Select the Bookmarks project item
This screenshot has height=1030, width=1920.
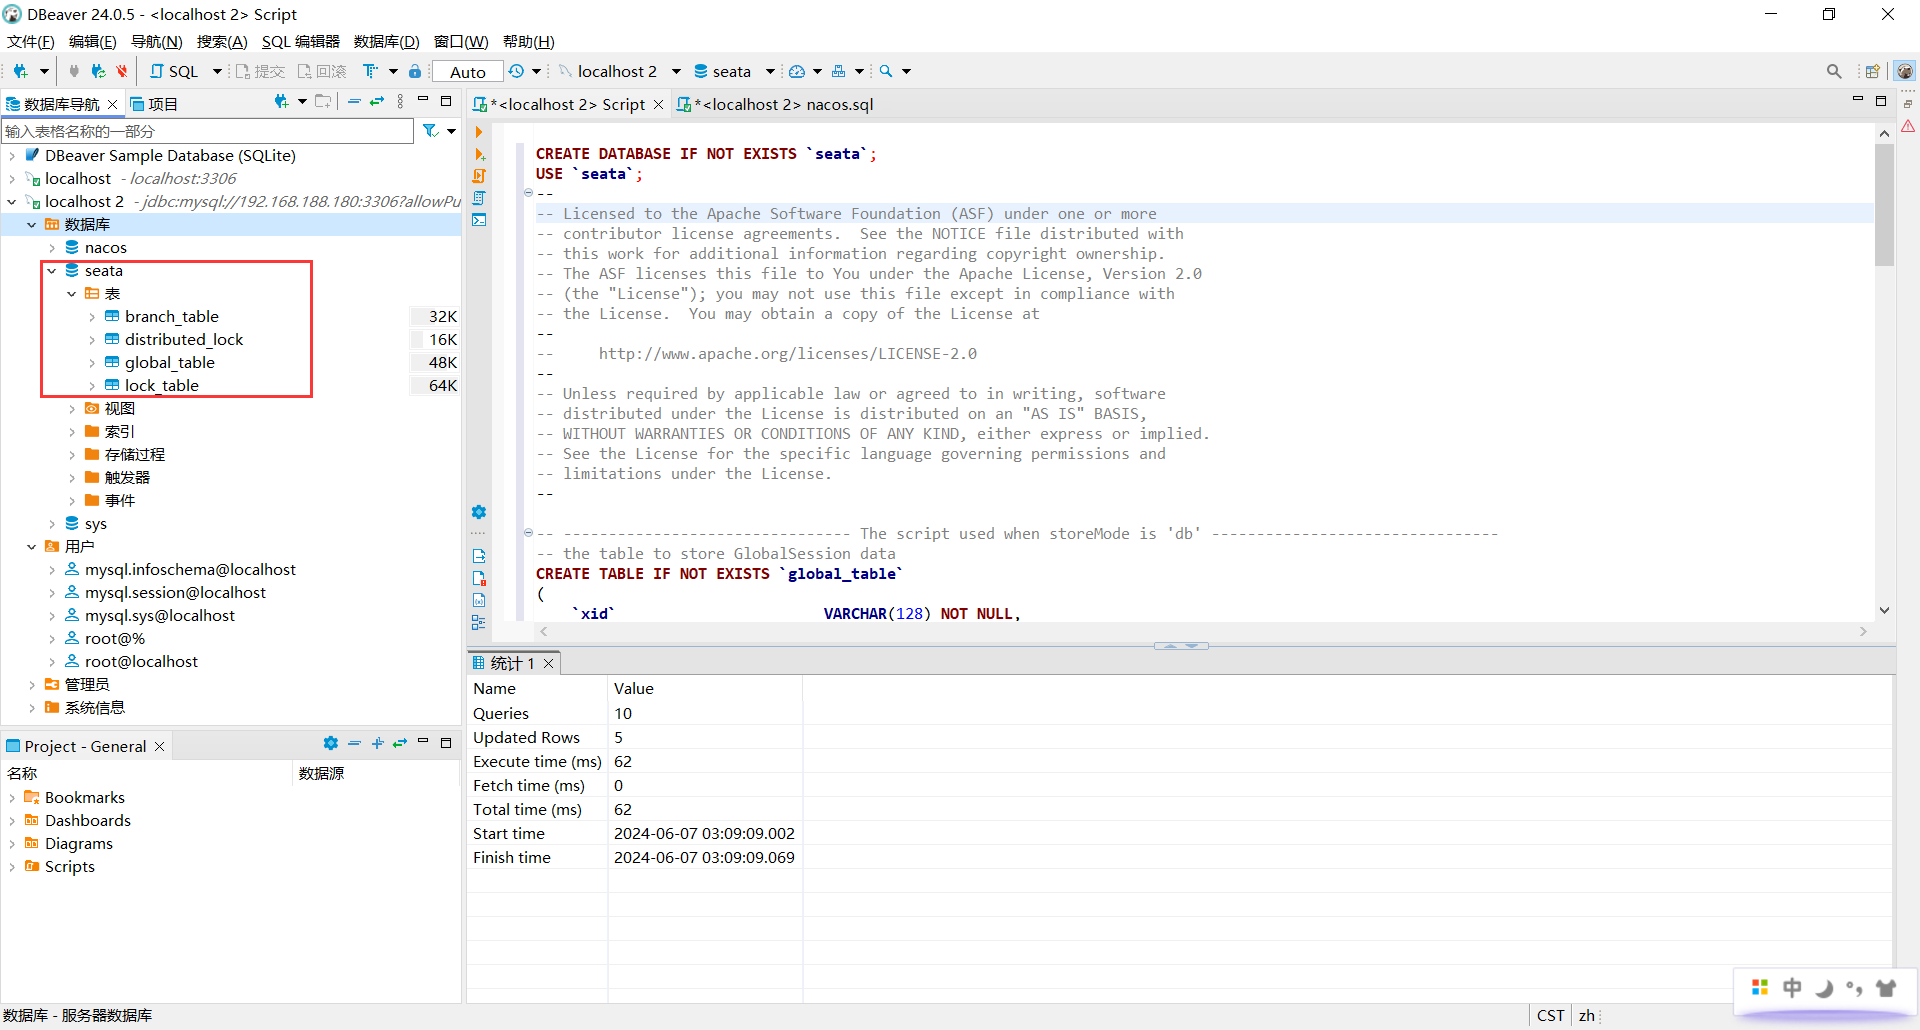[x=84, y=797]
